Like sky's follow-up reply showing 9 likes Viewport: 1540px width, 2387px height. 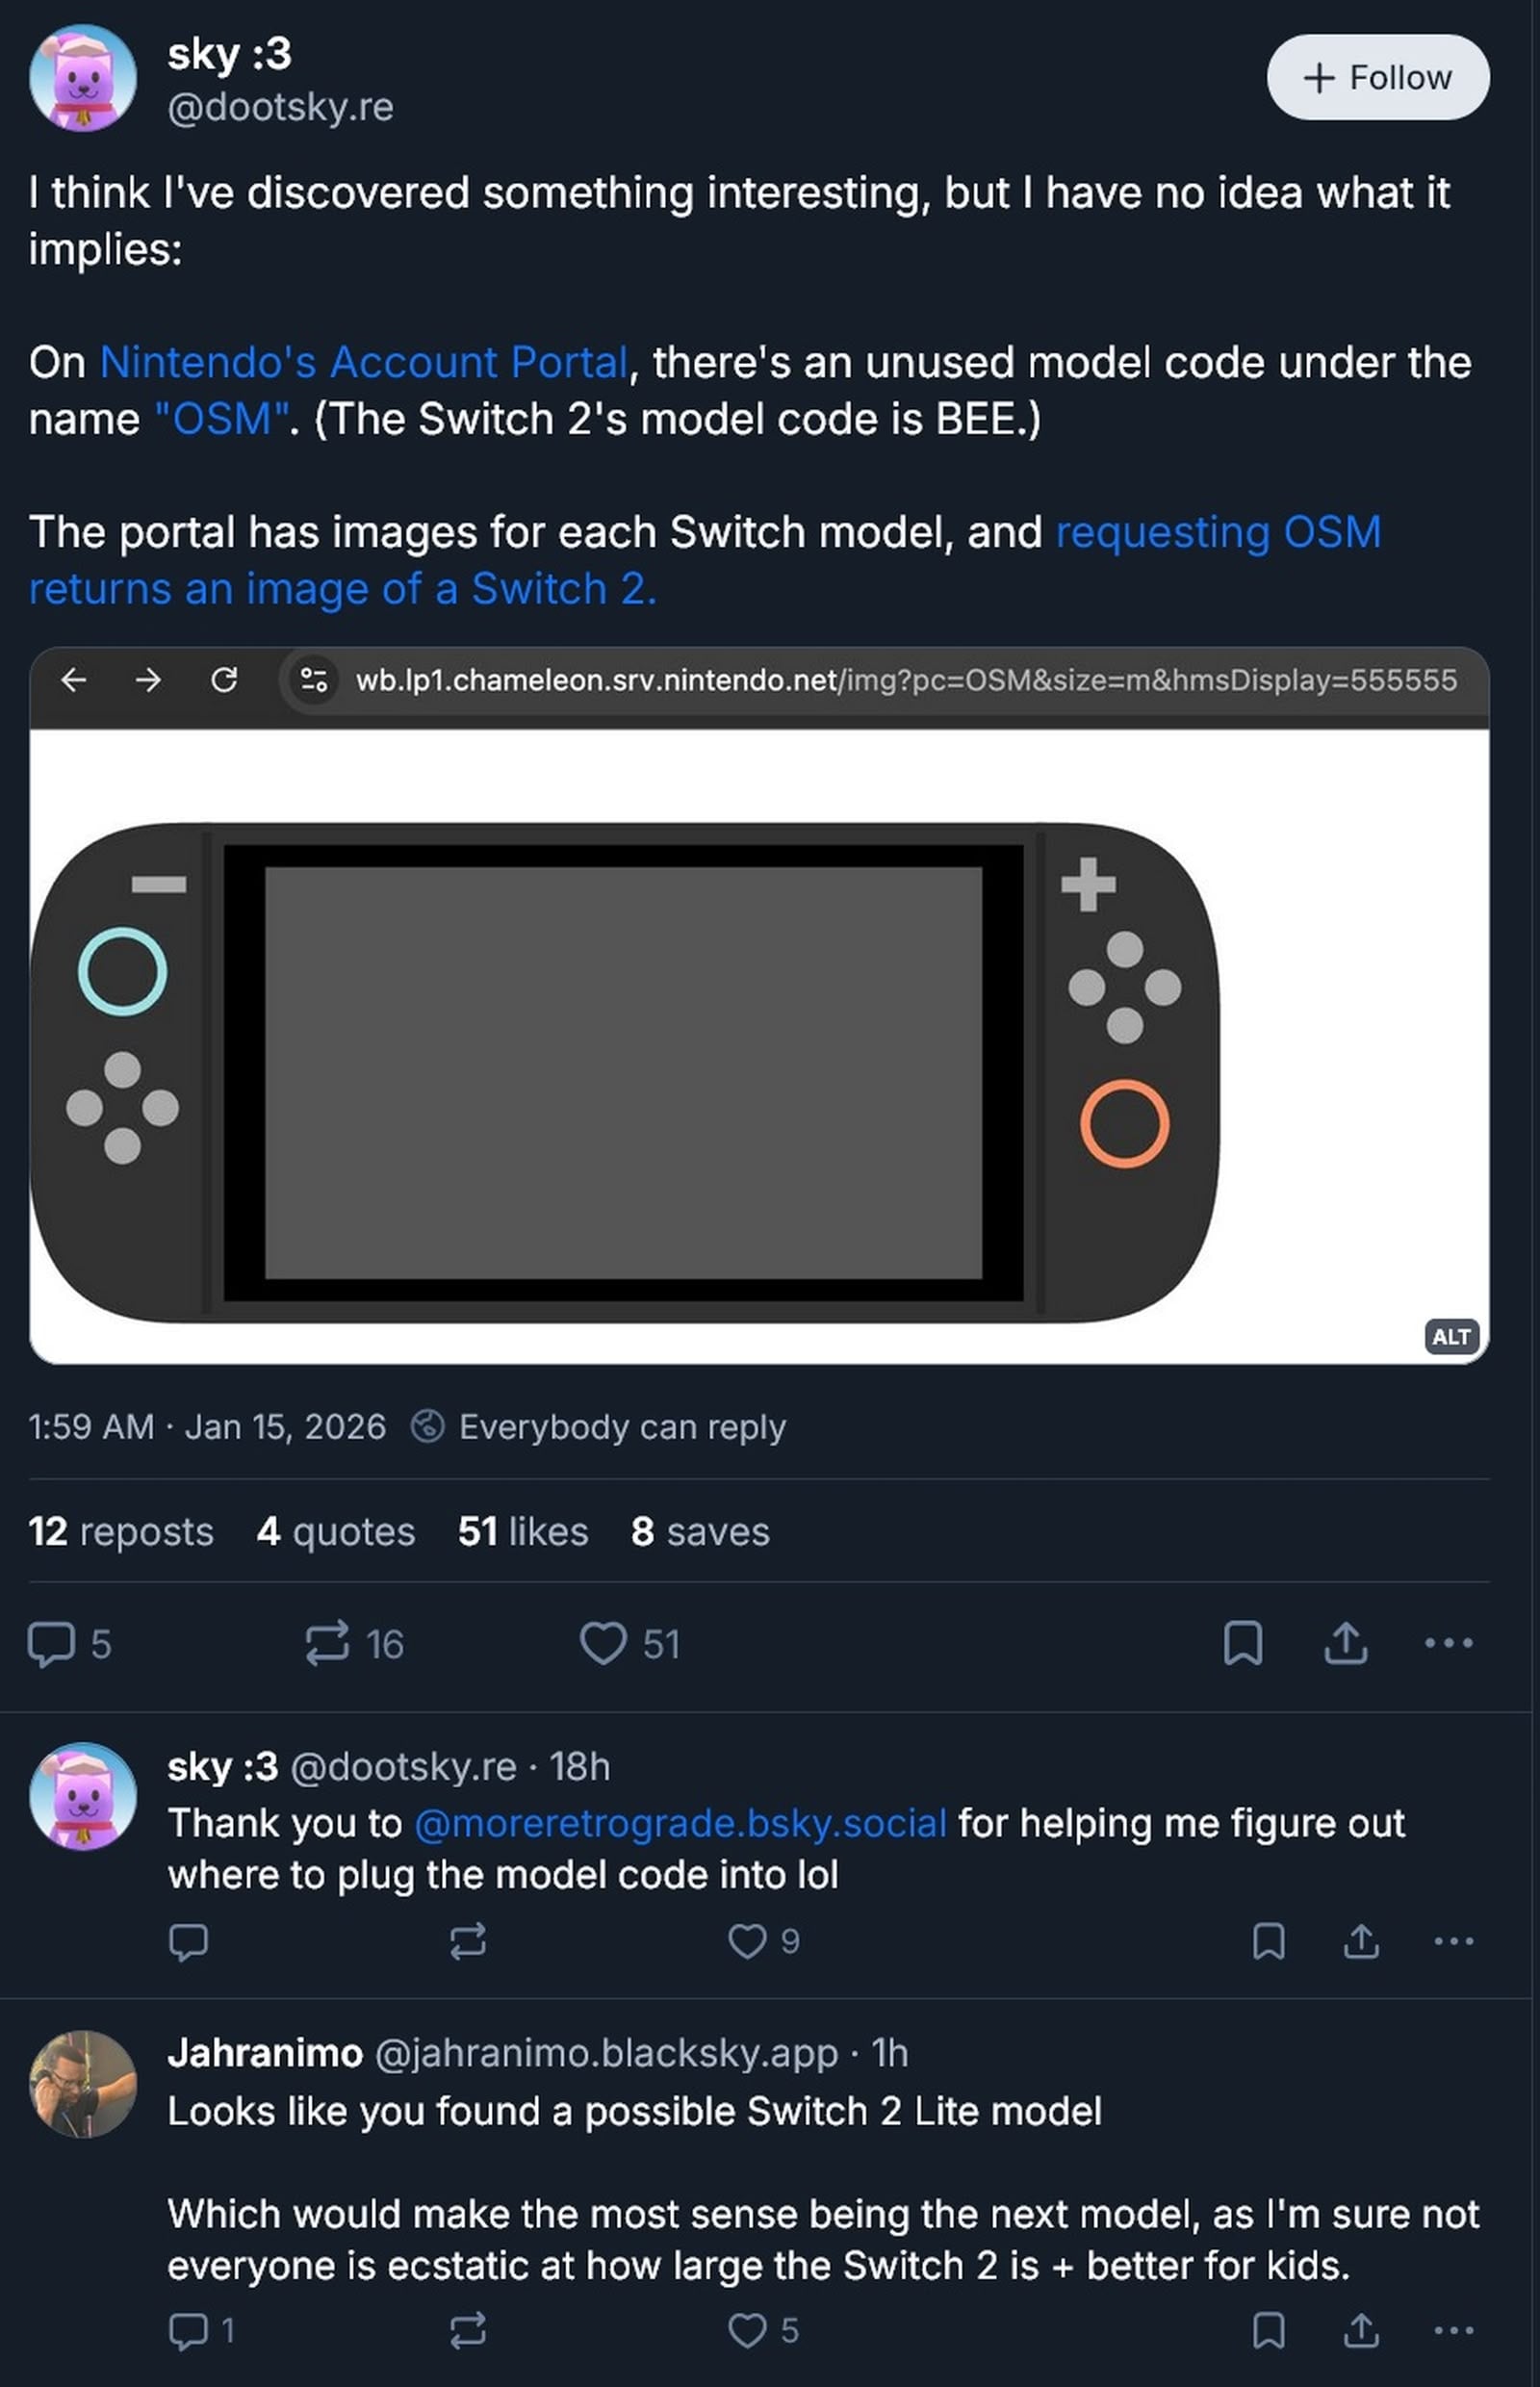(748, 1942)
